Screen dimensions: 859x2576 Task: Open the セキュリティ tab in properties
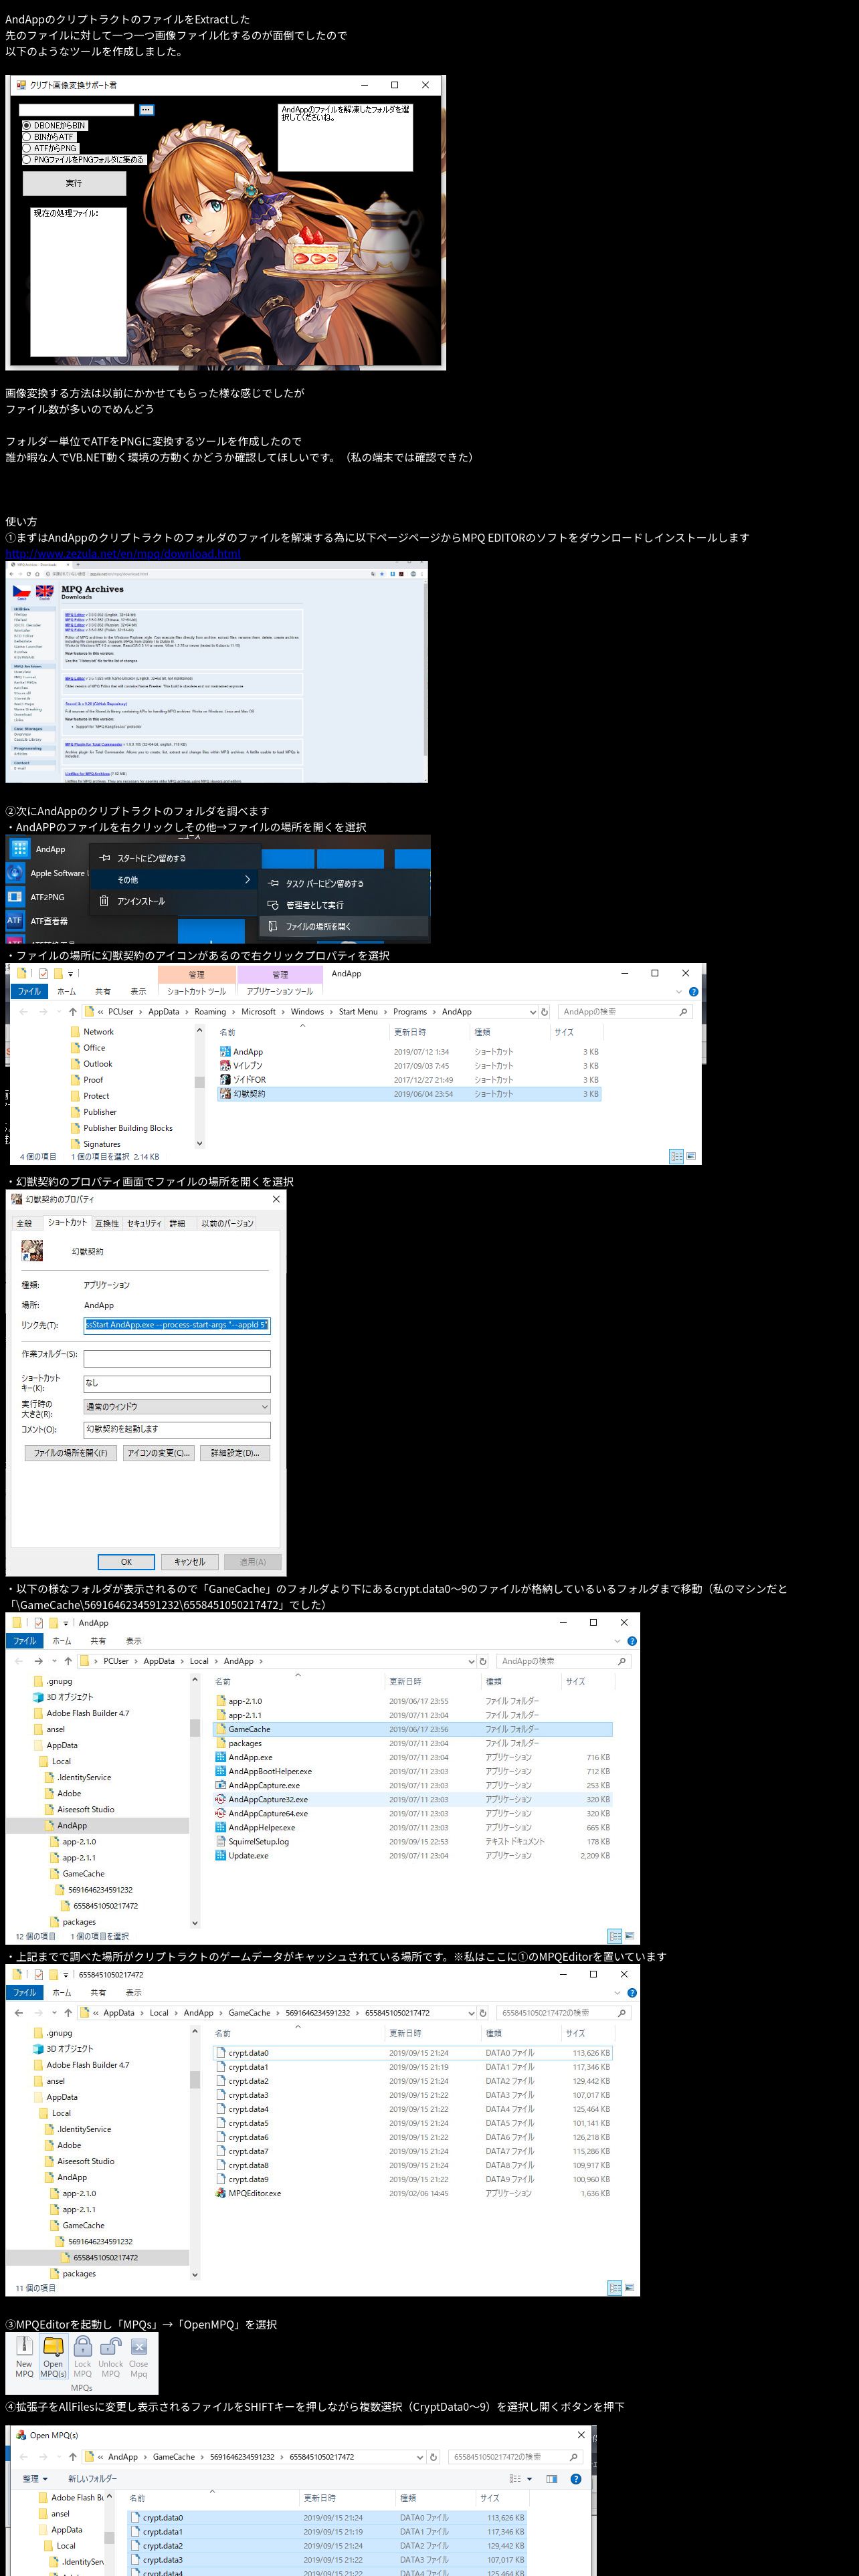point(144,1223)
